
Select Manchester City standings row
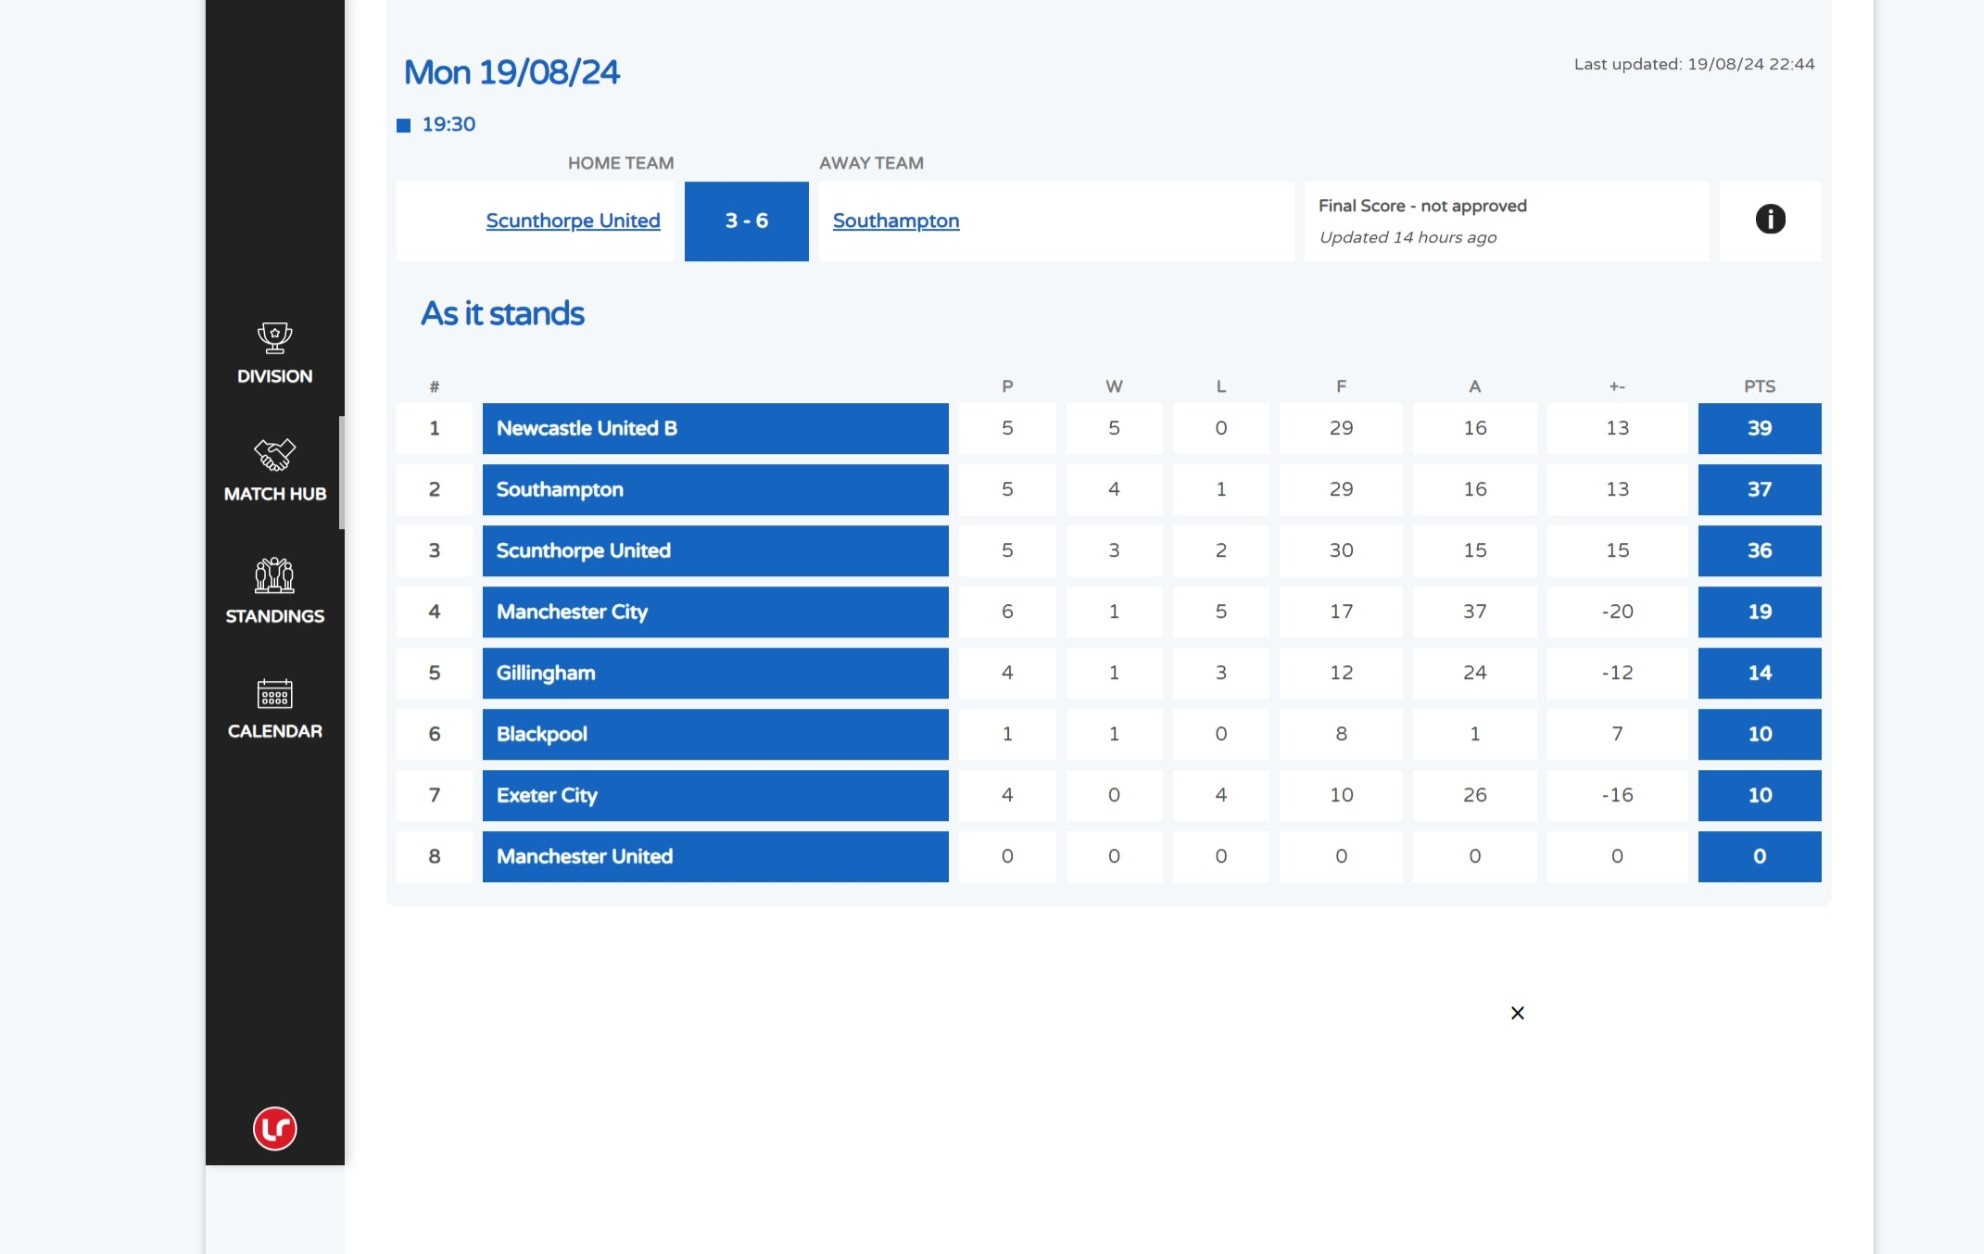pos(1108,611)
